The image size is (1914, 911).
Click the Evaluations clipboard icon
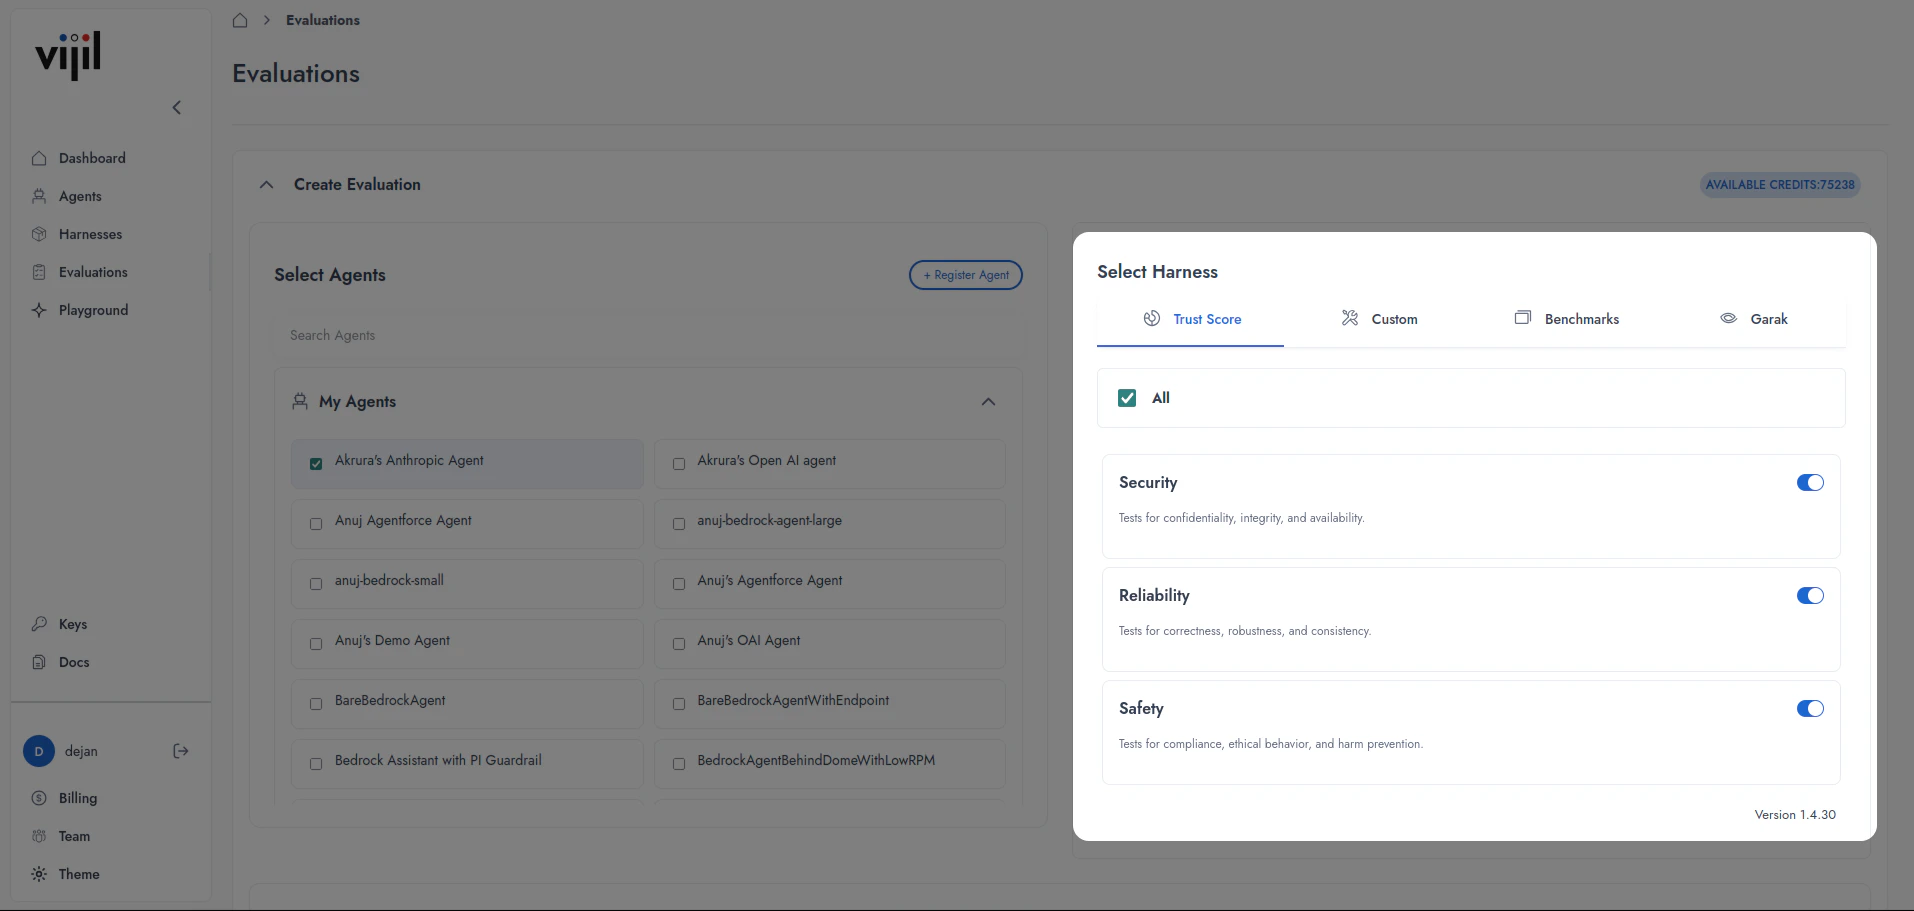click(39, 272)
